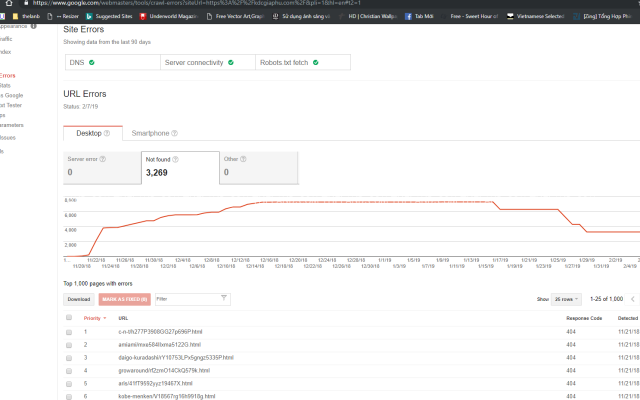Check the box for priority 5 row
Image resolution: width=640 pixels, height=400 pixels.
point(69,384)
